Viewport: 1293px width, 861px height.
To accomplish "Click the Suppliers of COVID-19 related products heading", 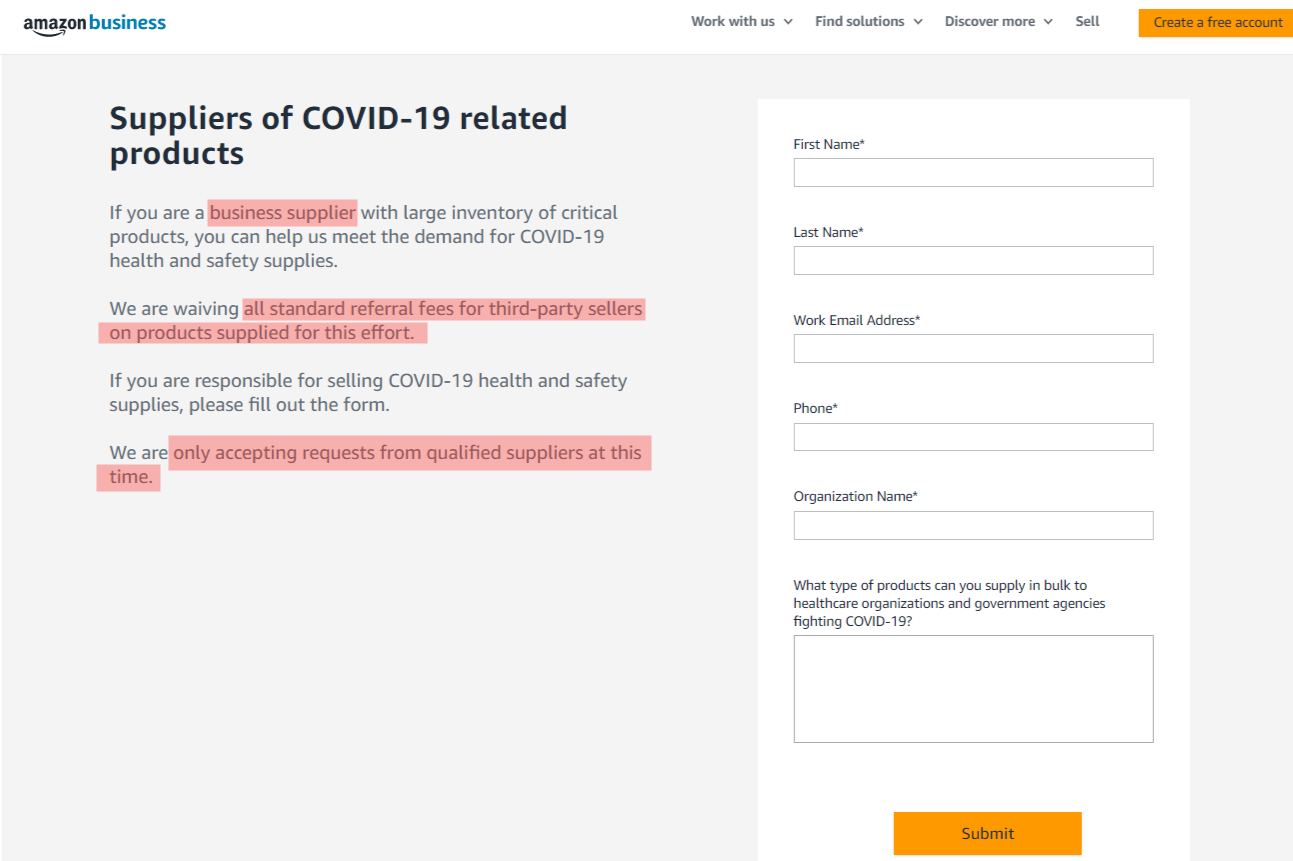I will coord(338,135).
